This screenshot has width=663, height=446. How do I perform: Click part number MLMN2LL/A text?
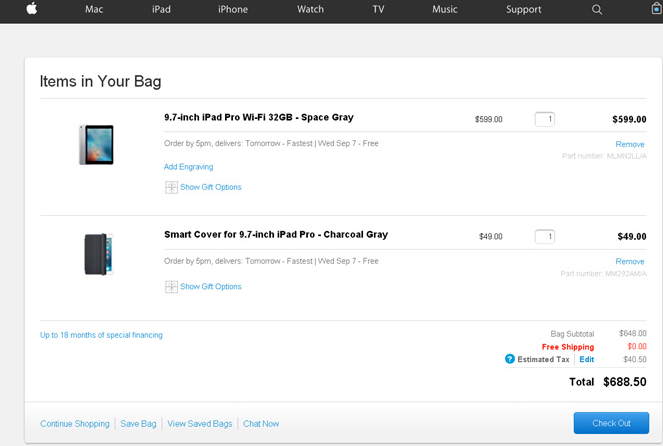point(604,156)
